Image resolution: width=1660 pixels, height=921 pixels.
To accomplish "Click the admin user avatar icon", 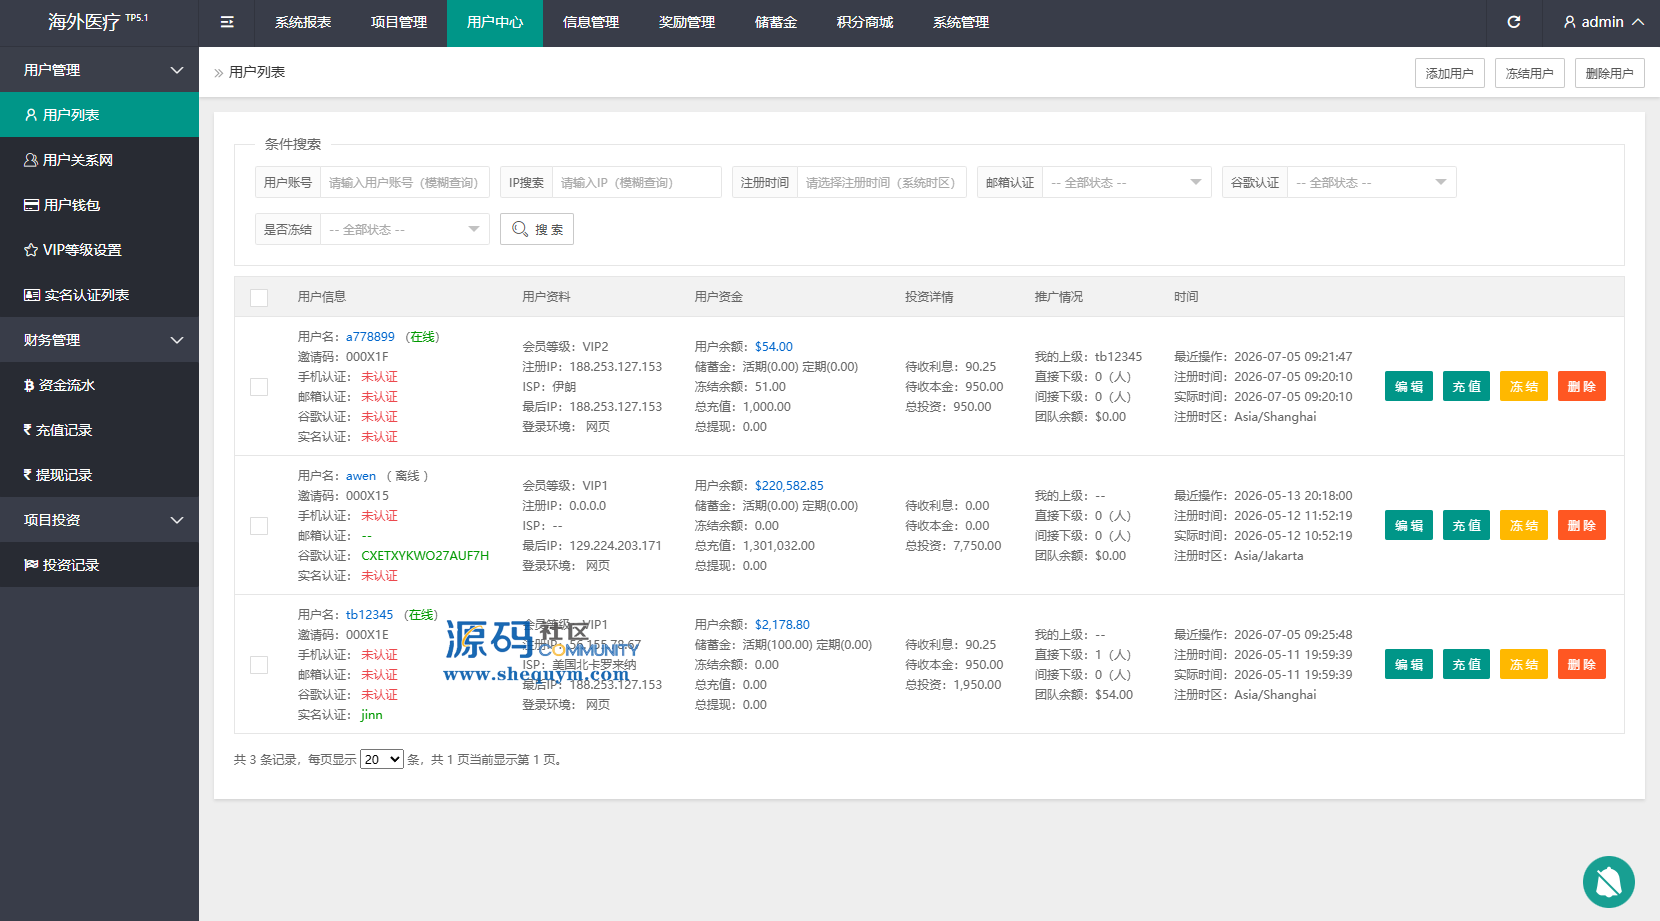I will (x=1570, y=22).
